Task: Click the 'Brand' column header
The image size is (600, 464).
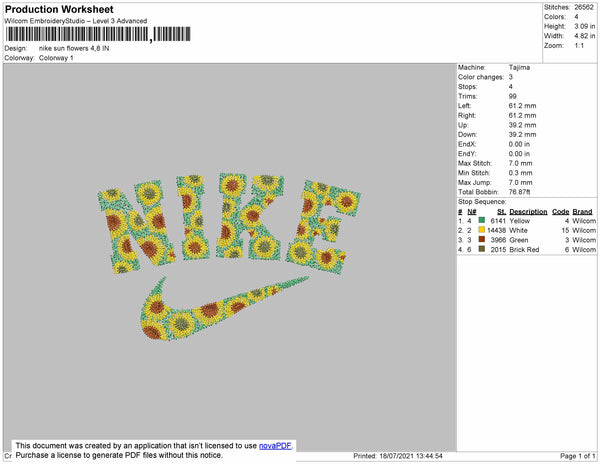Action: tap(582, 212)
